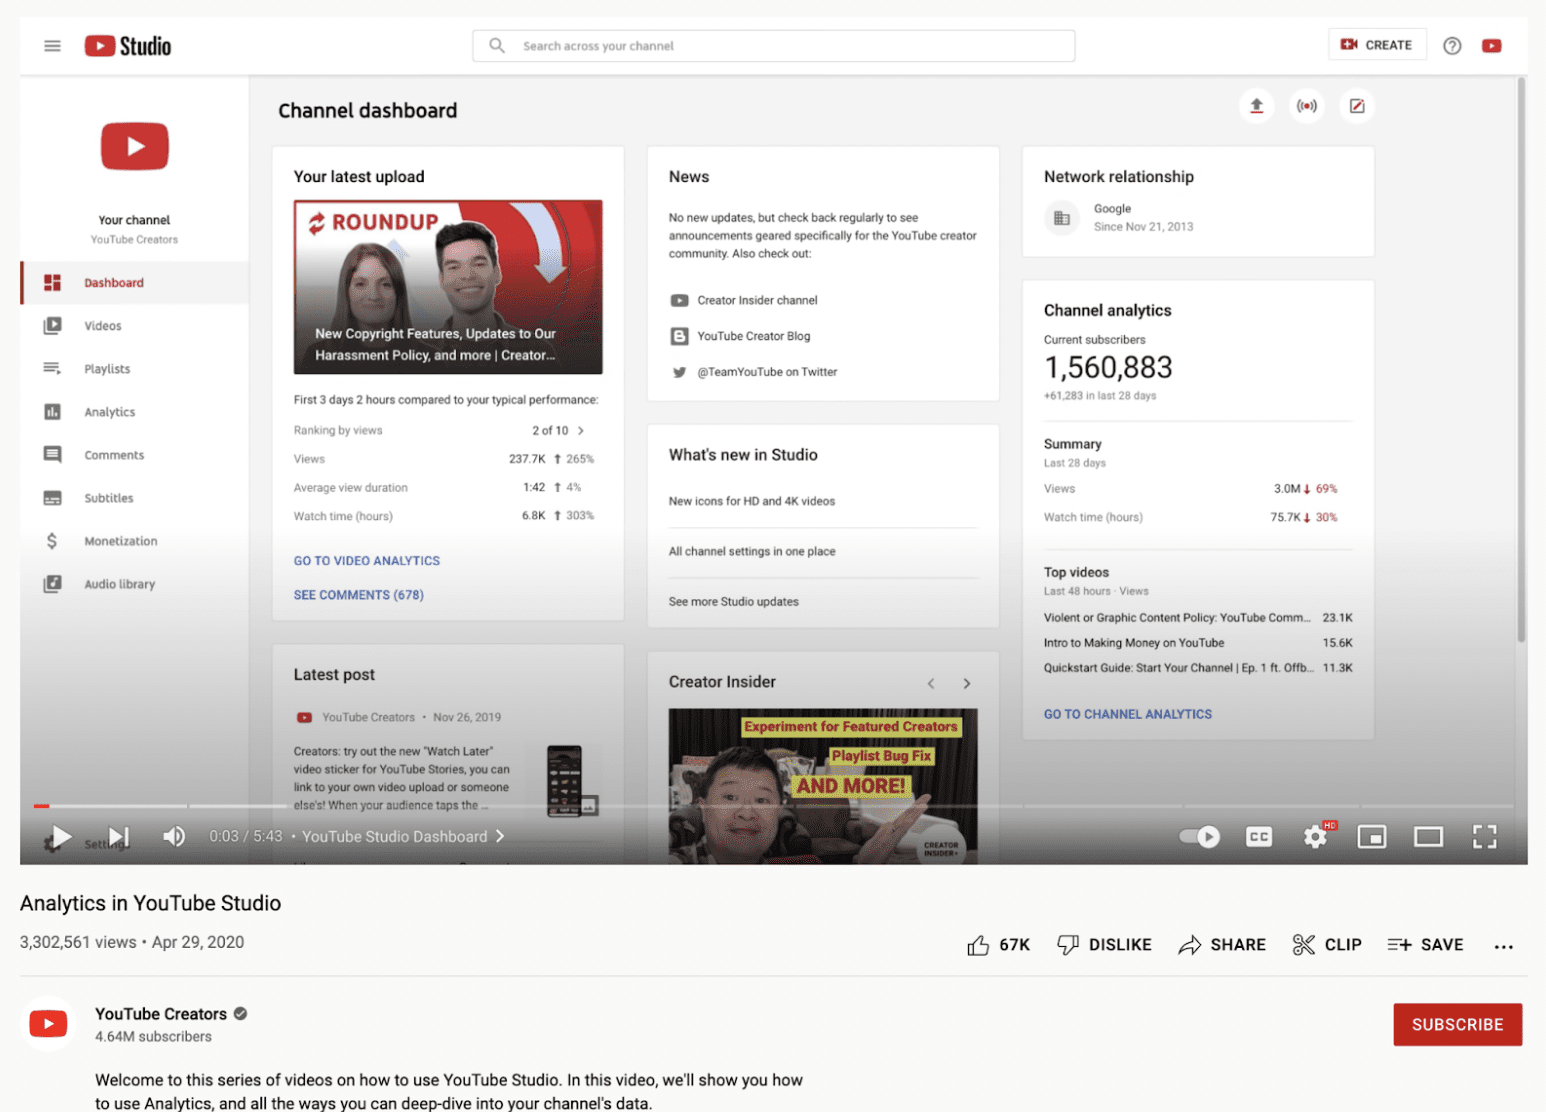Click the channel search field
Image resolution: width=1546 pixels, height=1112 pixels.
pos(774,45)
